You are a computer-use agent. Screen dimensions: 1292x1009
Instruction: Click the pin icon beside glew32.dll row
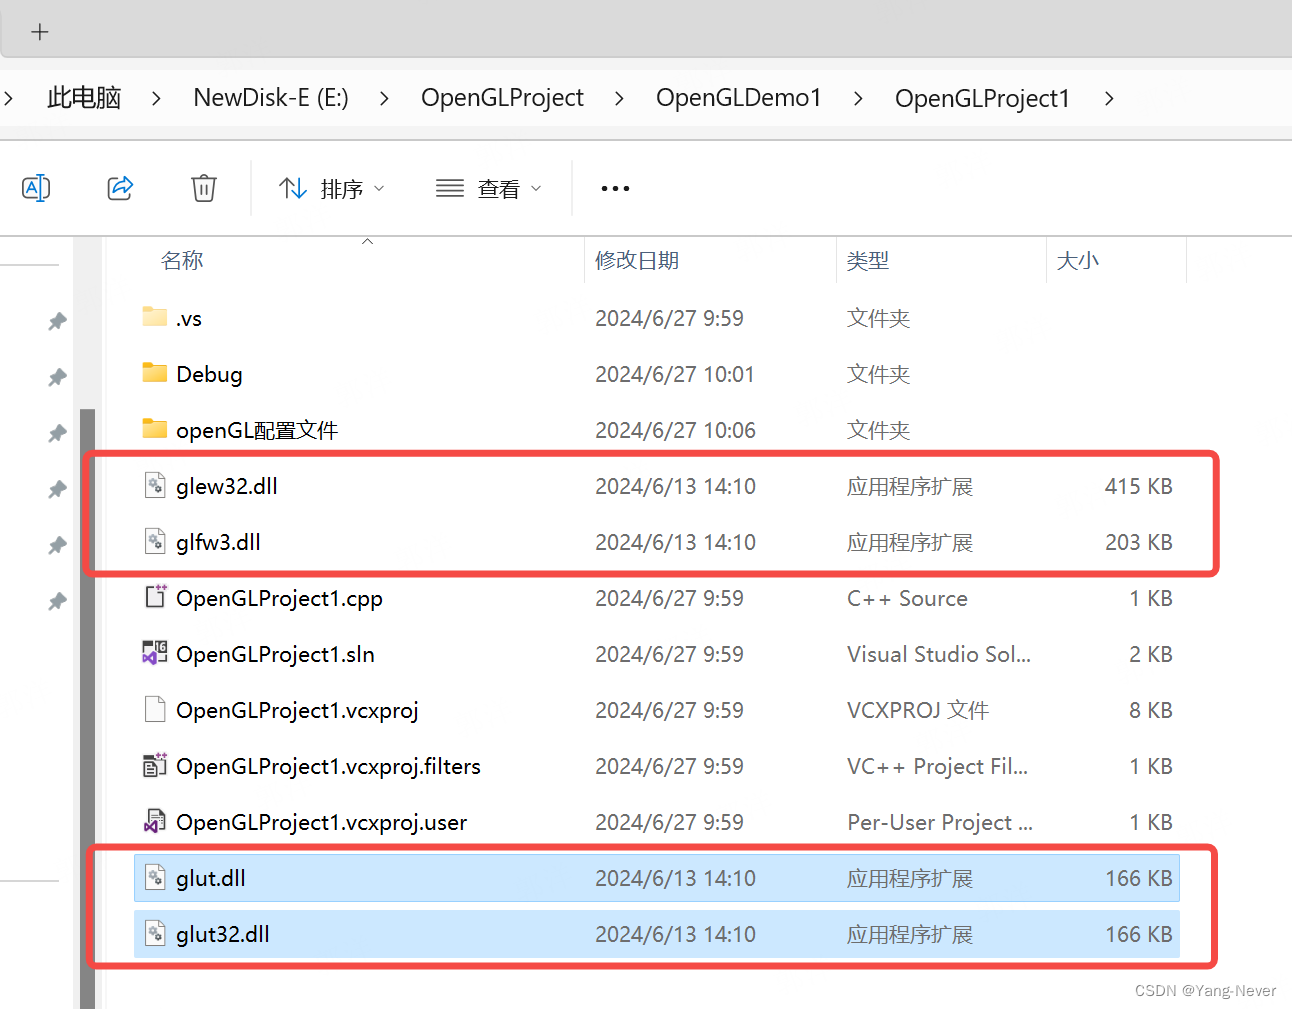pyautogui.click(x=57, y=489)
